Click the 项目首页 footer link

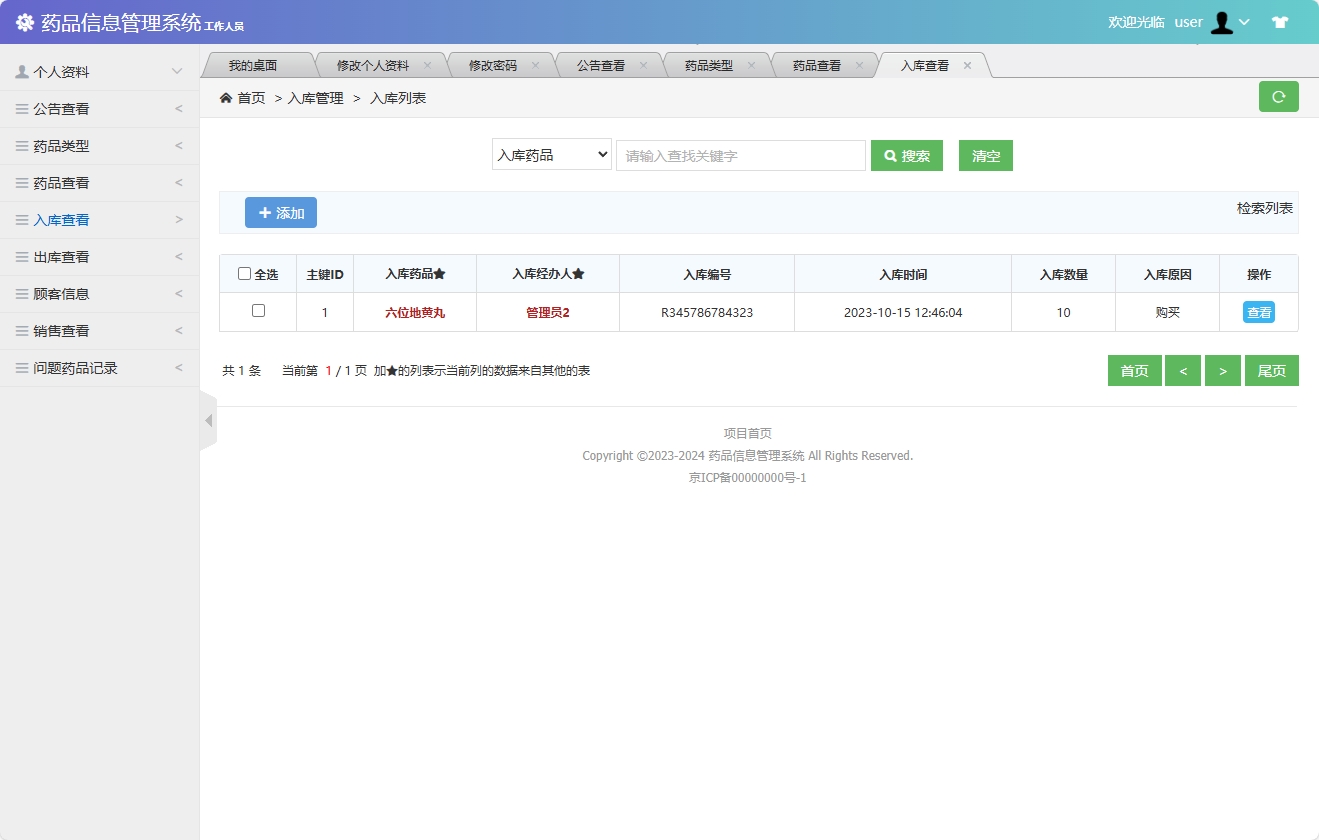pyautogui.click(x=746, y=432)
